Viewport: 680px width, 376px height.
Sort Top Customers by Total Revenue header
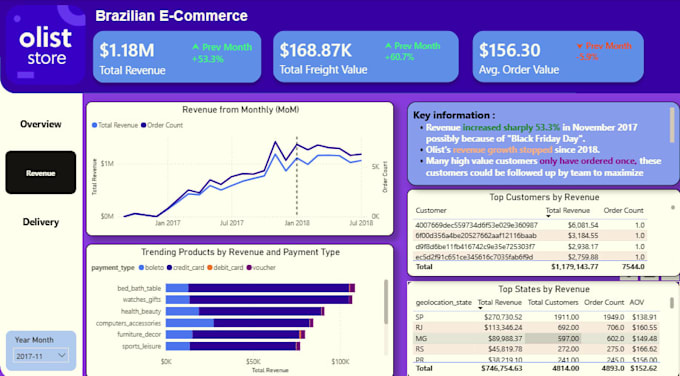[x=568, y=210]
